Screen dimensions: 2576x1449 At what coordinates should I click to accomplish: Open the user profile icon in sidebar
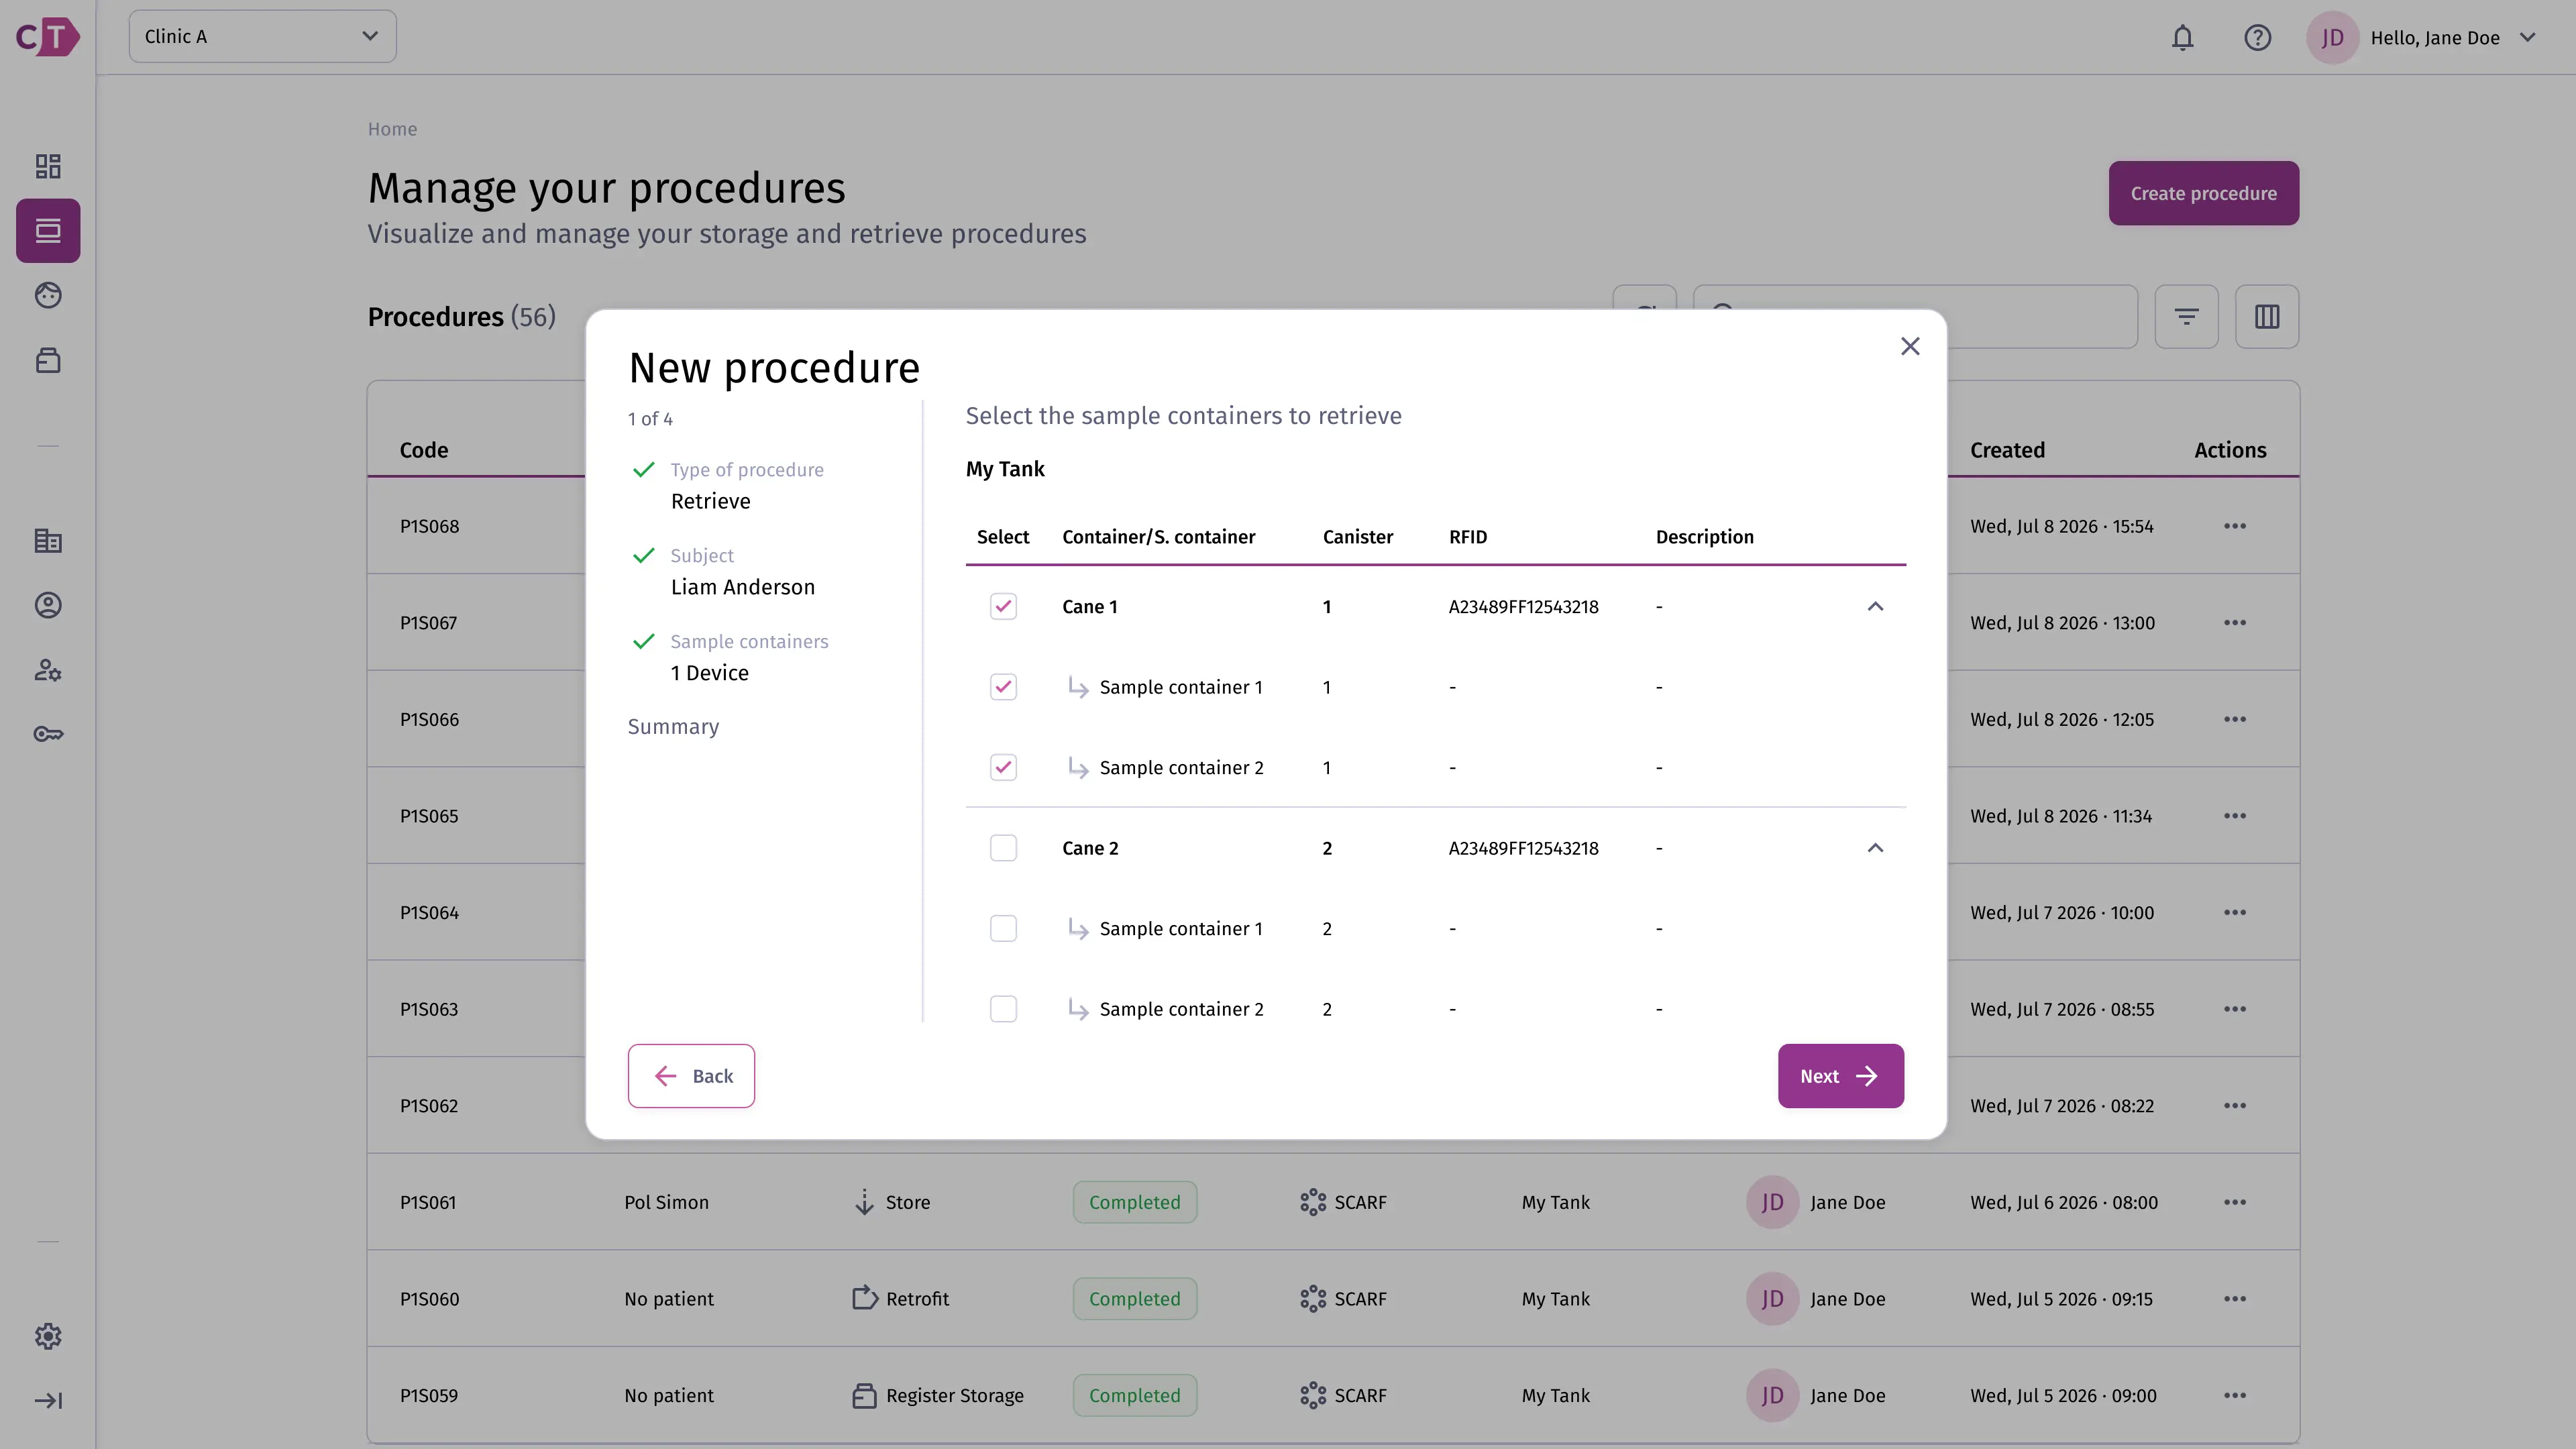pos(48,605)
